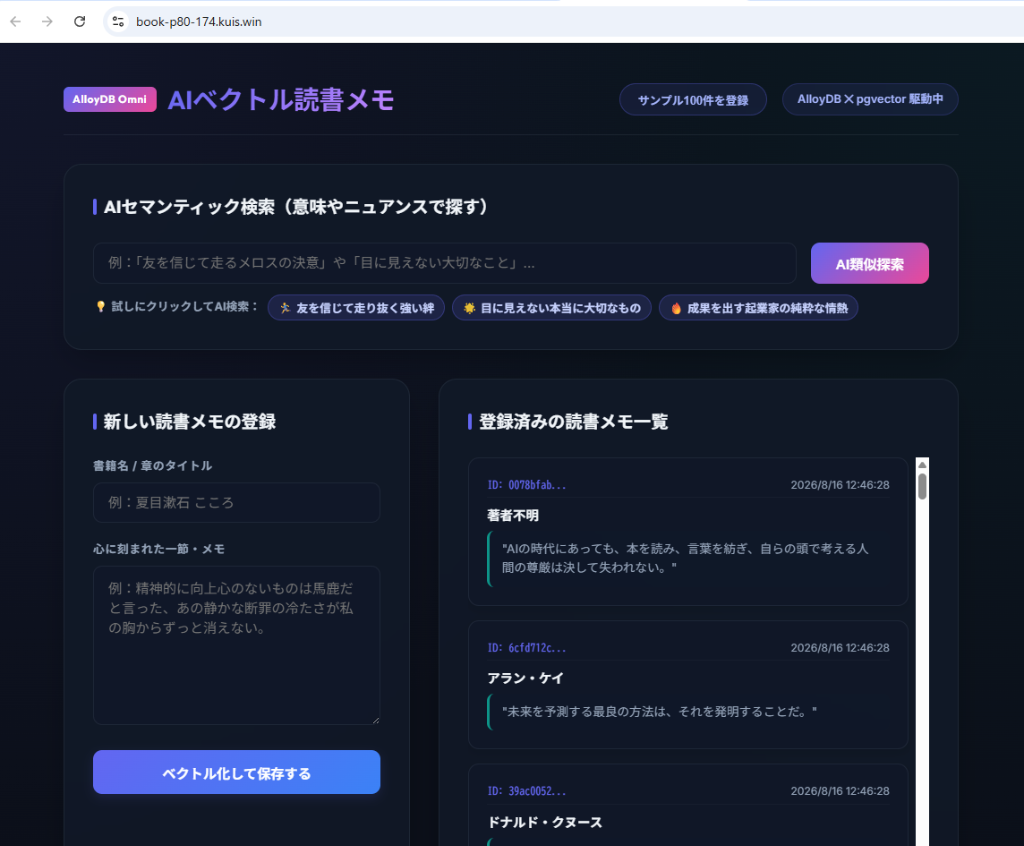The height and width of the screenshot is (846, 1024).
Task: Click the 書籍名 / 章のタイトル label
Action: (x=152, y=466)
